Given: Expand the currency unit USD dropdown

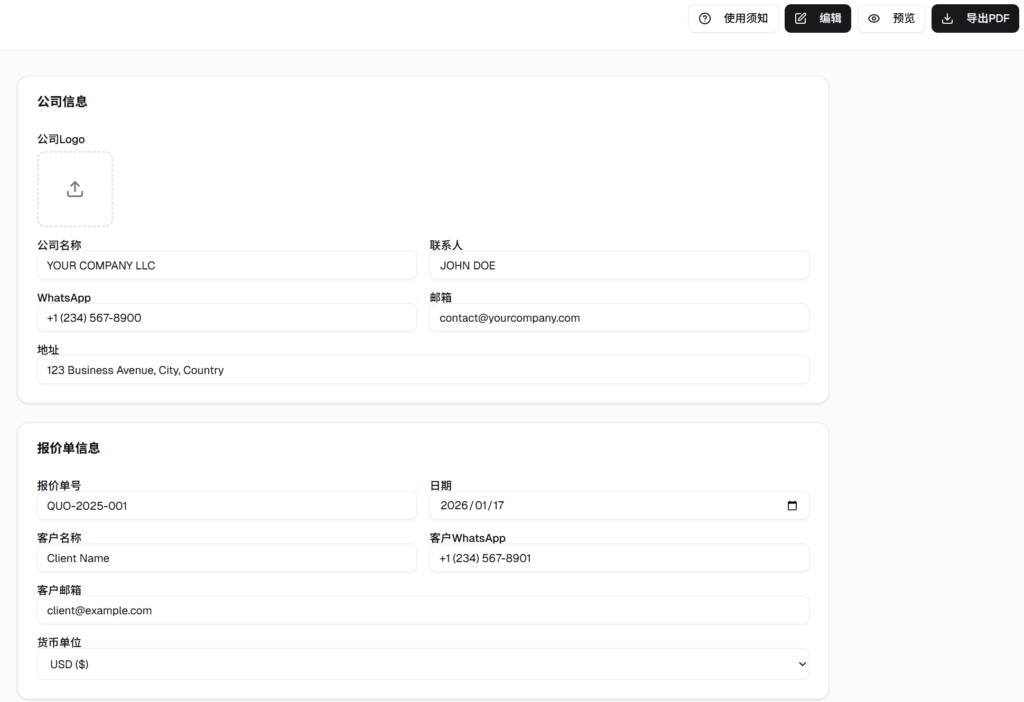Looking at the screenshot, I should (800, 664).
